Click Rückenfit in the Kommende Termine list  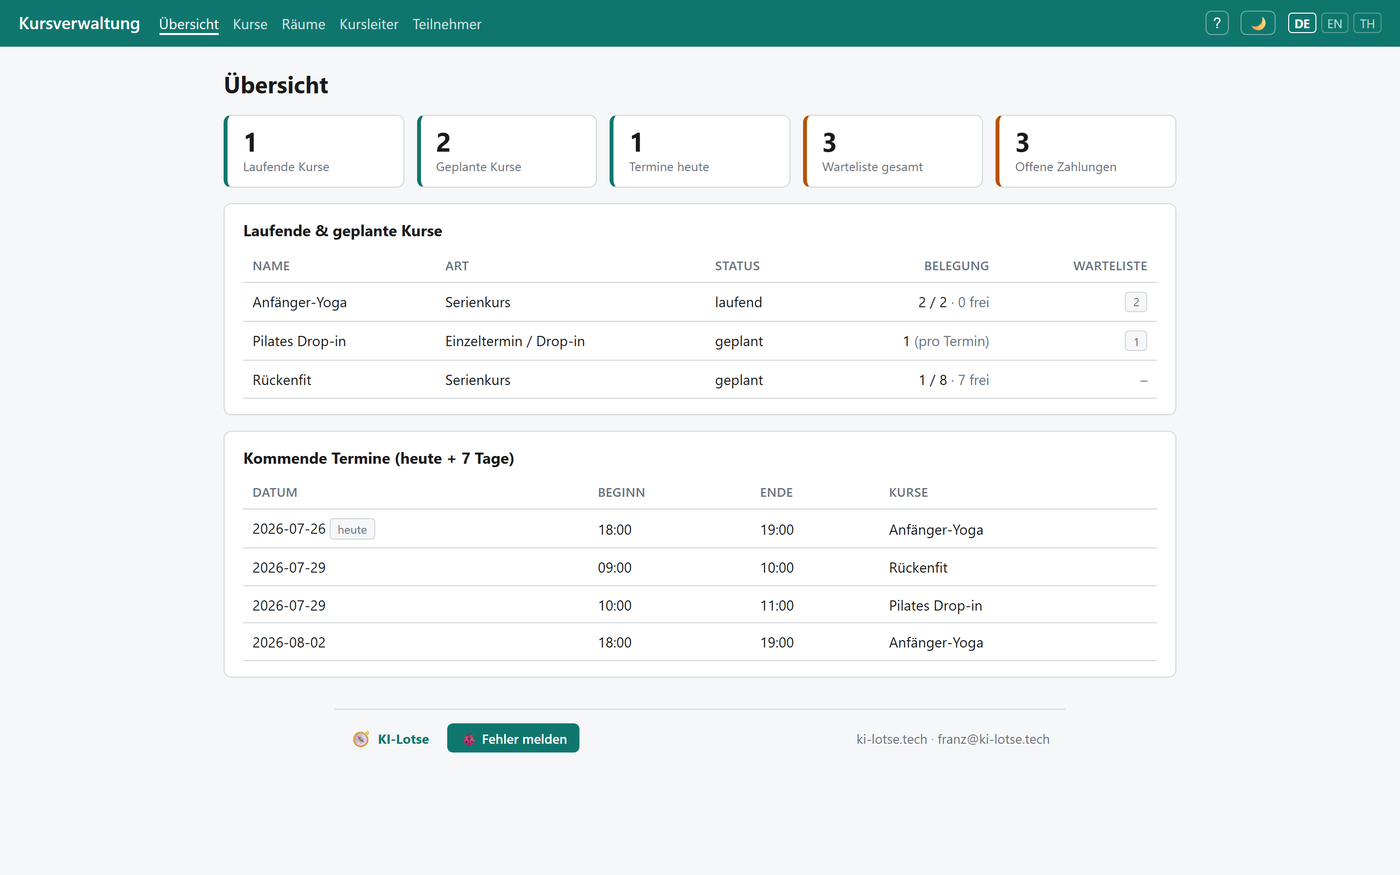coord(918,567)
